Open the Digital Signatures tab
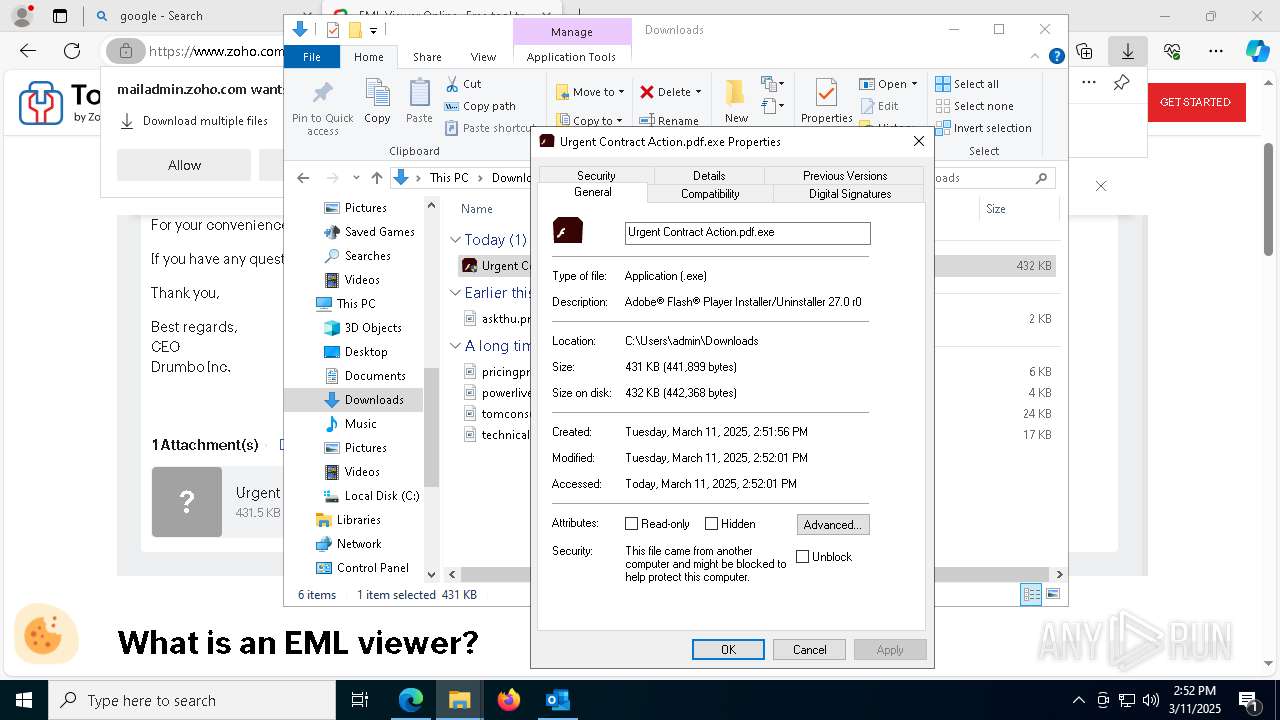1280x720 pixels. tap(850, 193)
